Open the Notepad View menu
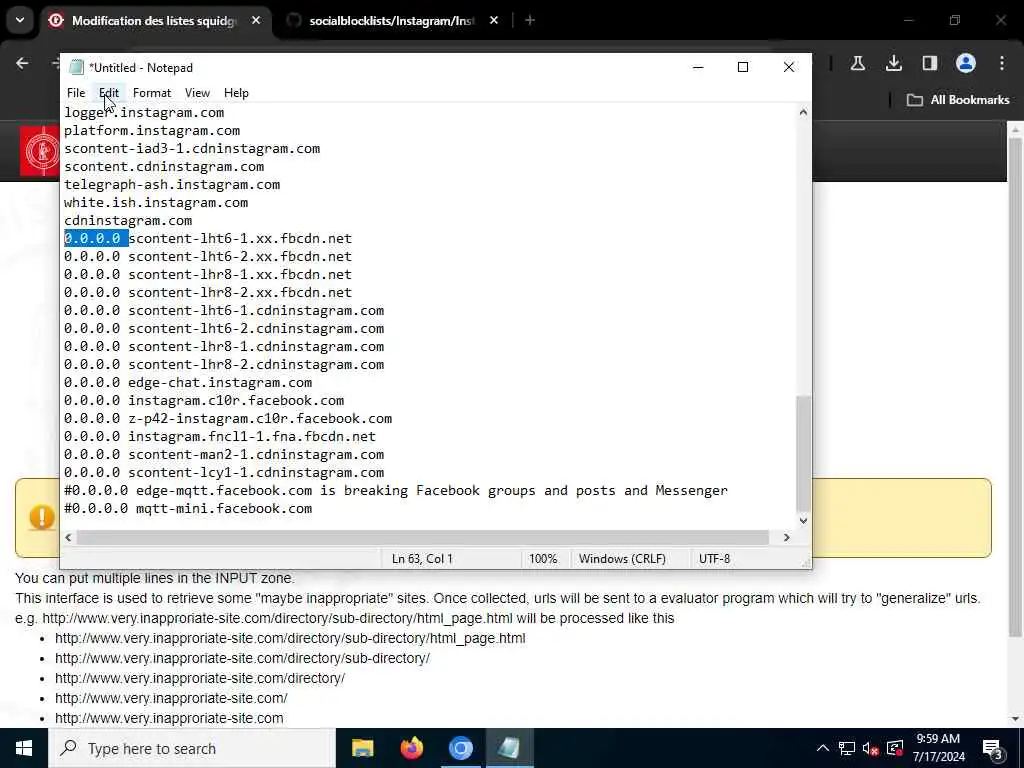Viewport: 1024px width, 768px height. (x=197, y=93)
